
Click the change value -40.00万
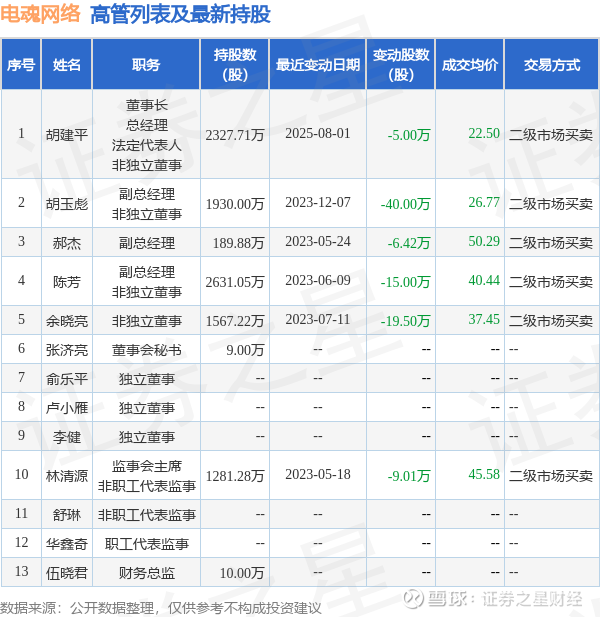tap(405, 204)
